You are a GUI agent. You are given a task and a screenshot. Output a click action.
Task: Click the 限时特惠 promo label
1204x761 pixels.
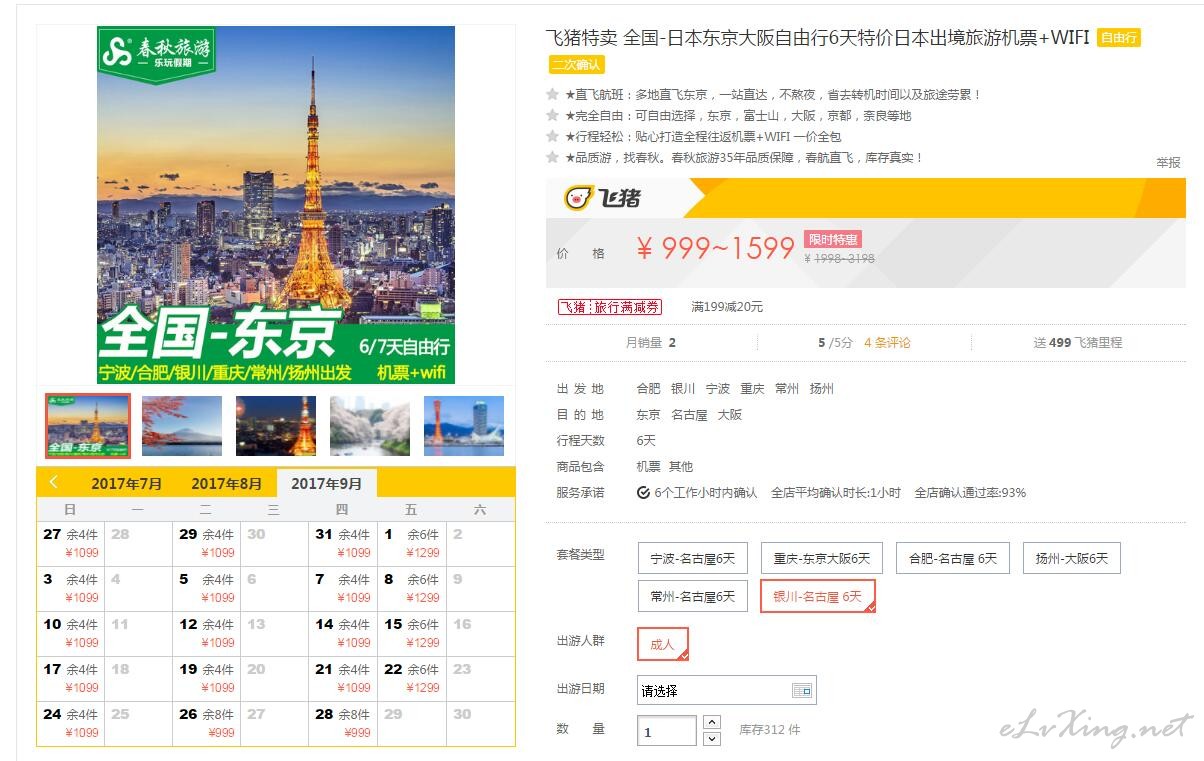coord(833,240)
